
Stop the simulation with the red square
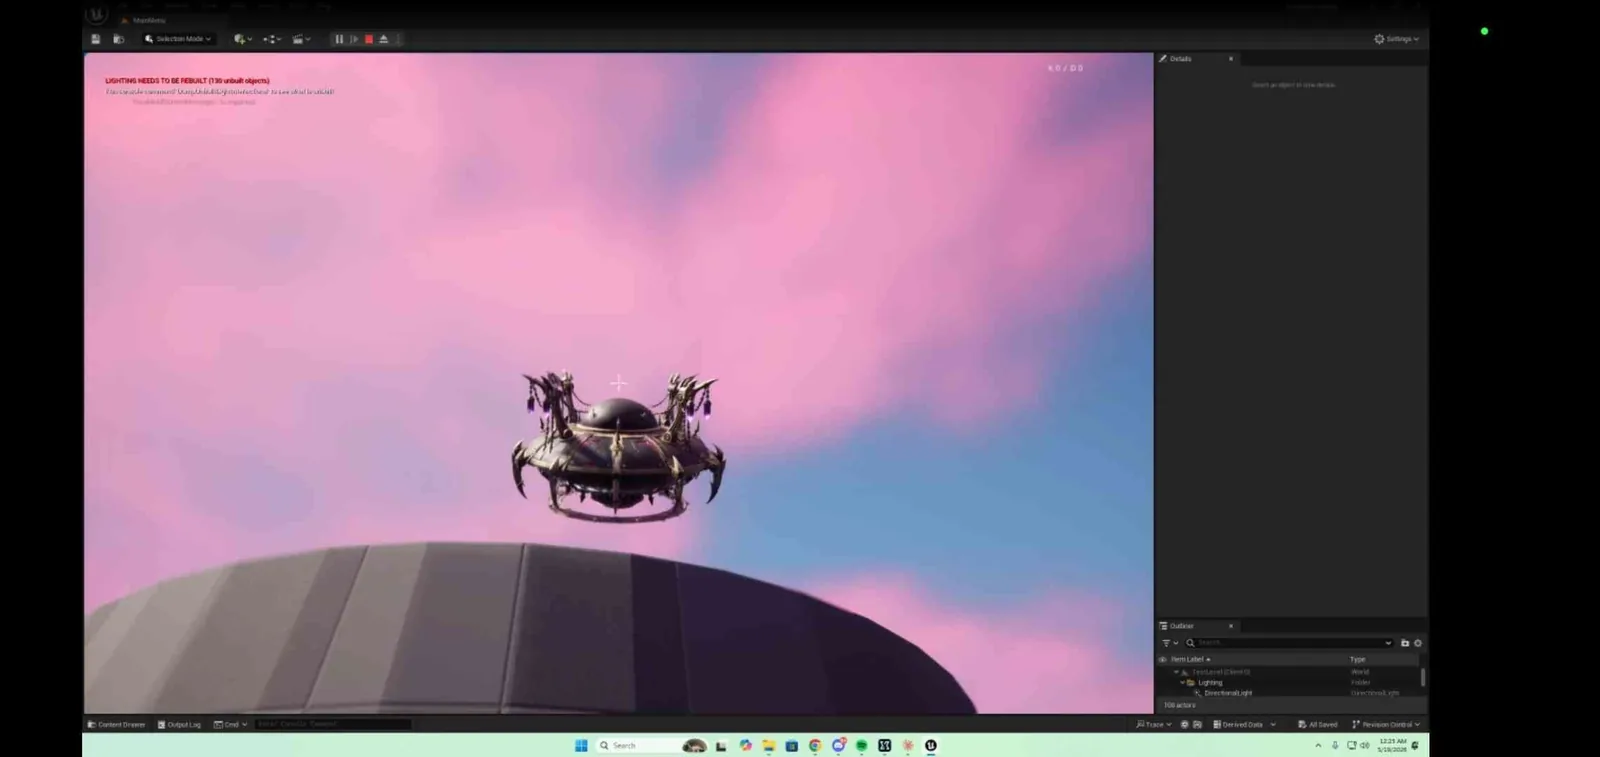pos(369,39)
